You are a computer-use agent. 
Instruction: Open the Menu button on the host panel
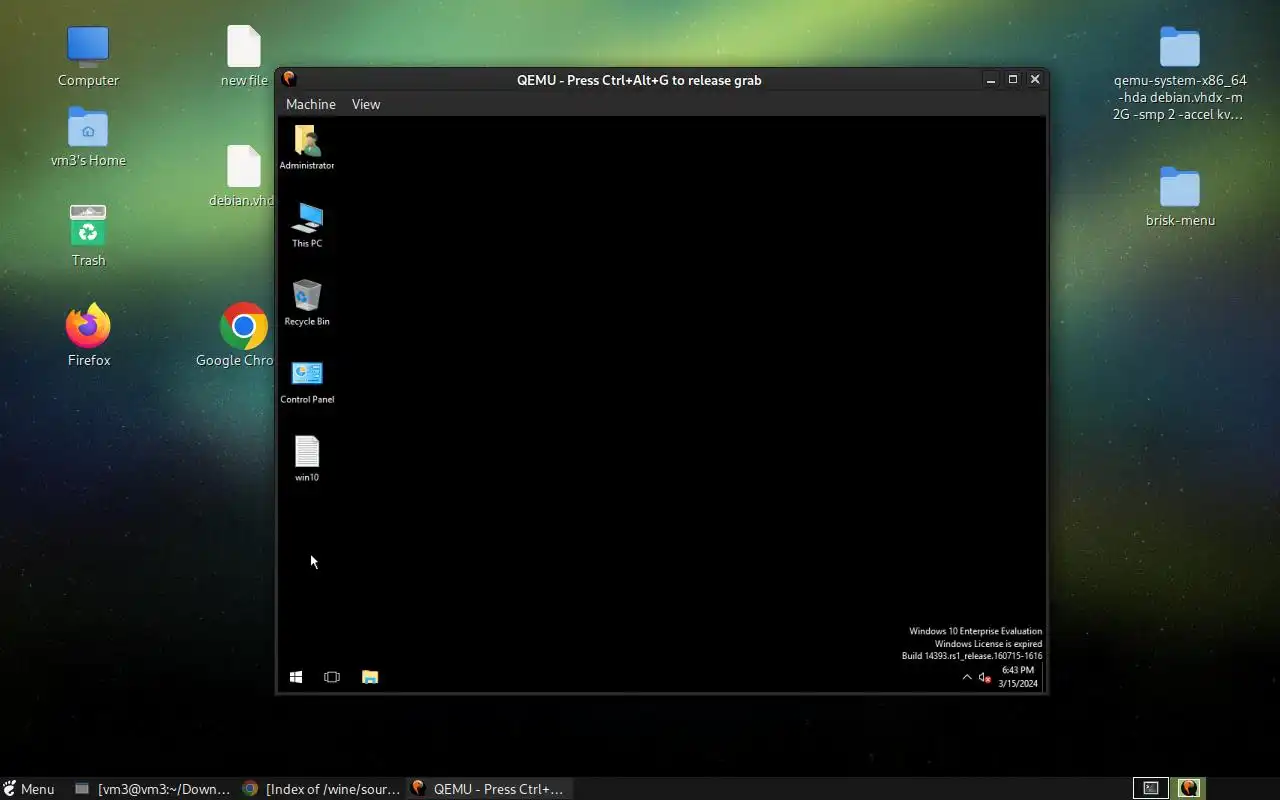pos(29,789)
